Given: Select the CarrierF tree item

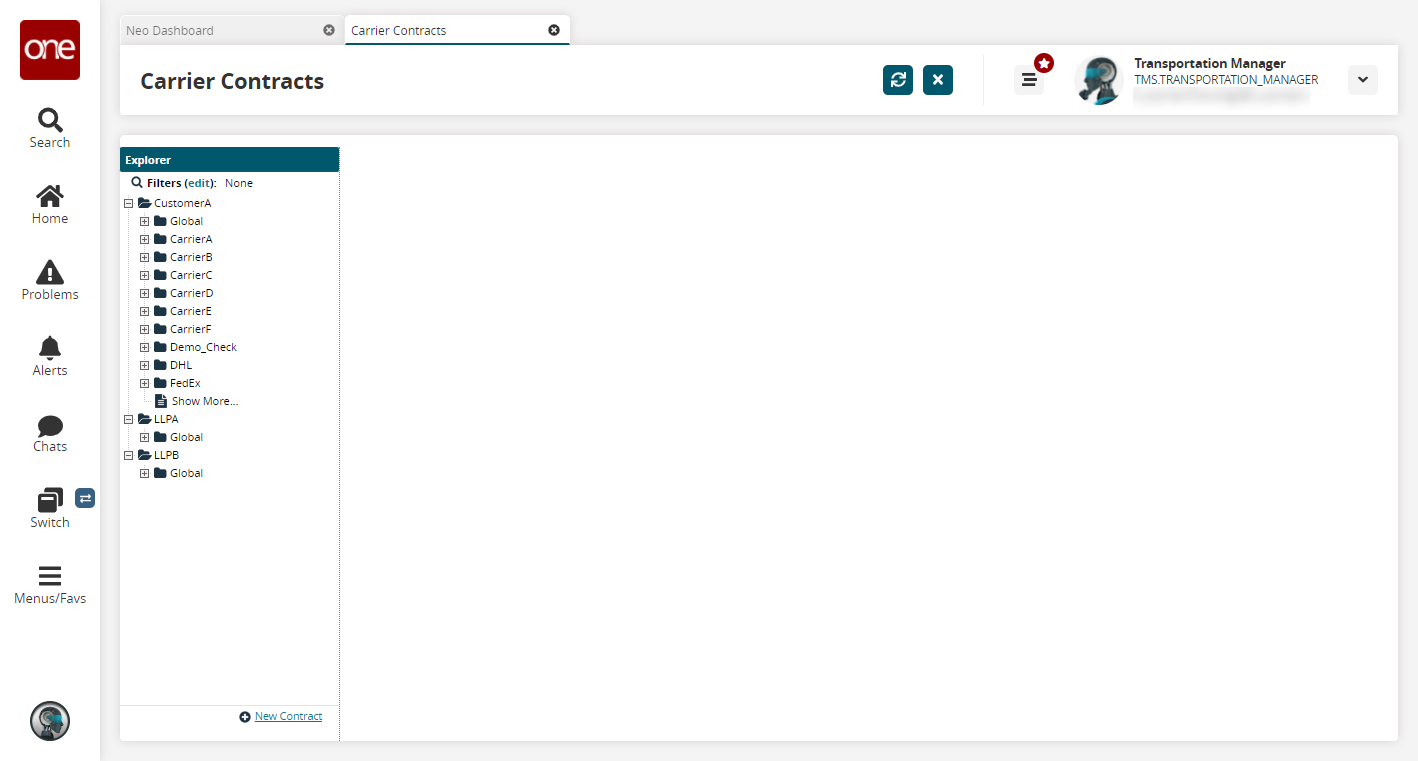Looking at the screenshot, I should 191,329.
